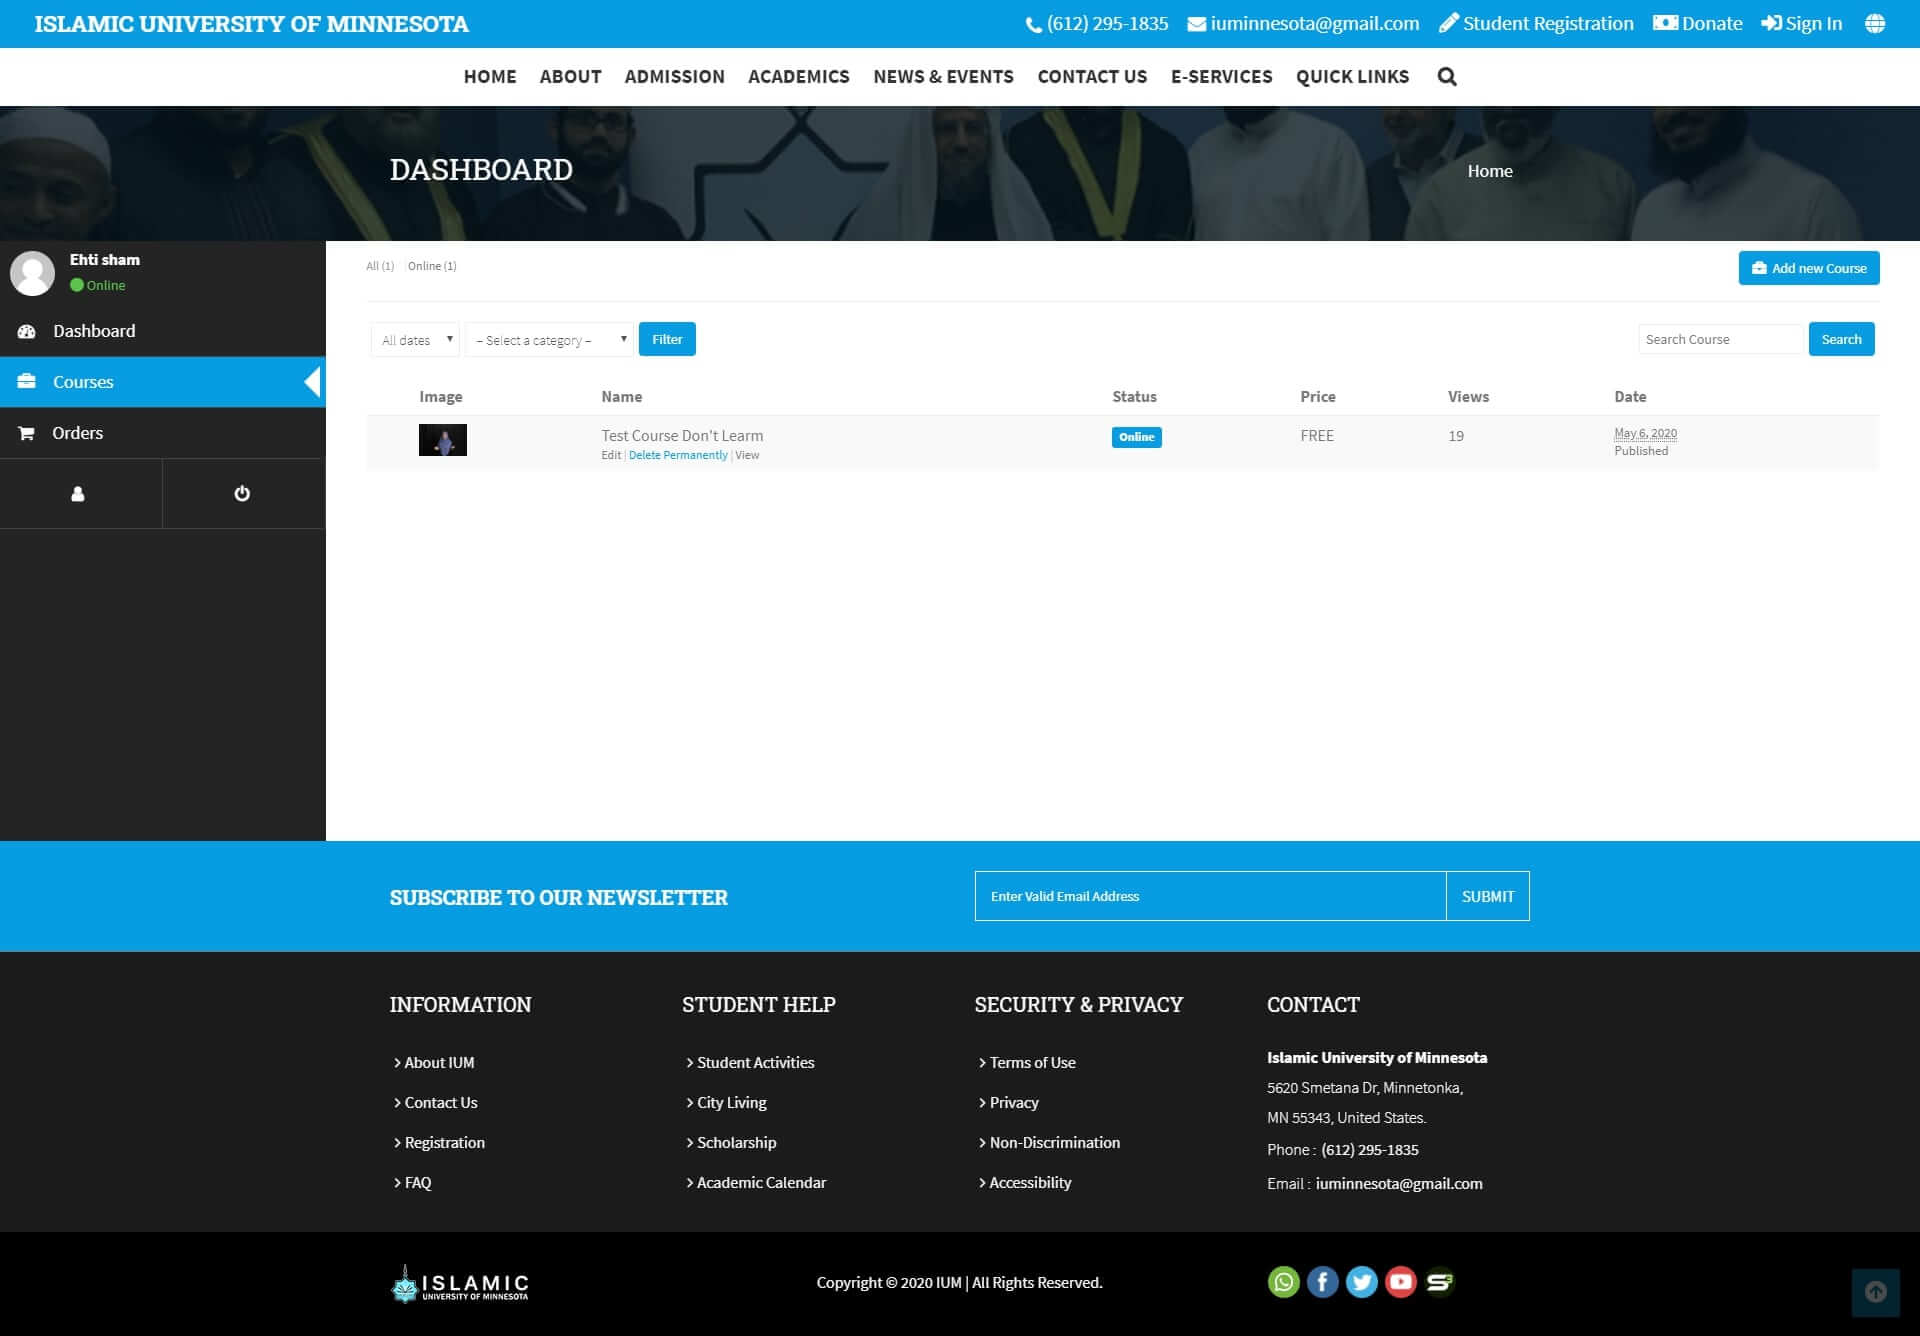This screenshot has height=1336, width=1920.
Task: Open the WhatsApp social icon
Action: tap(1283, 1282)
